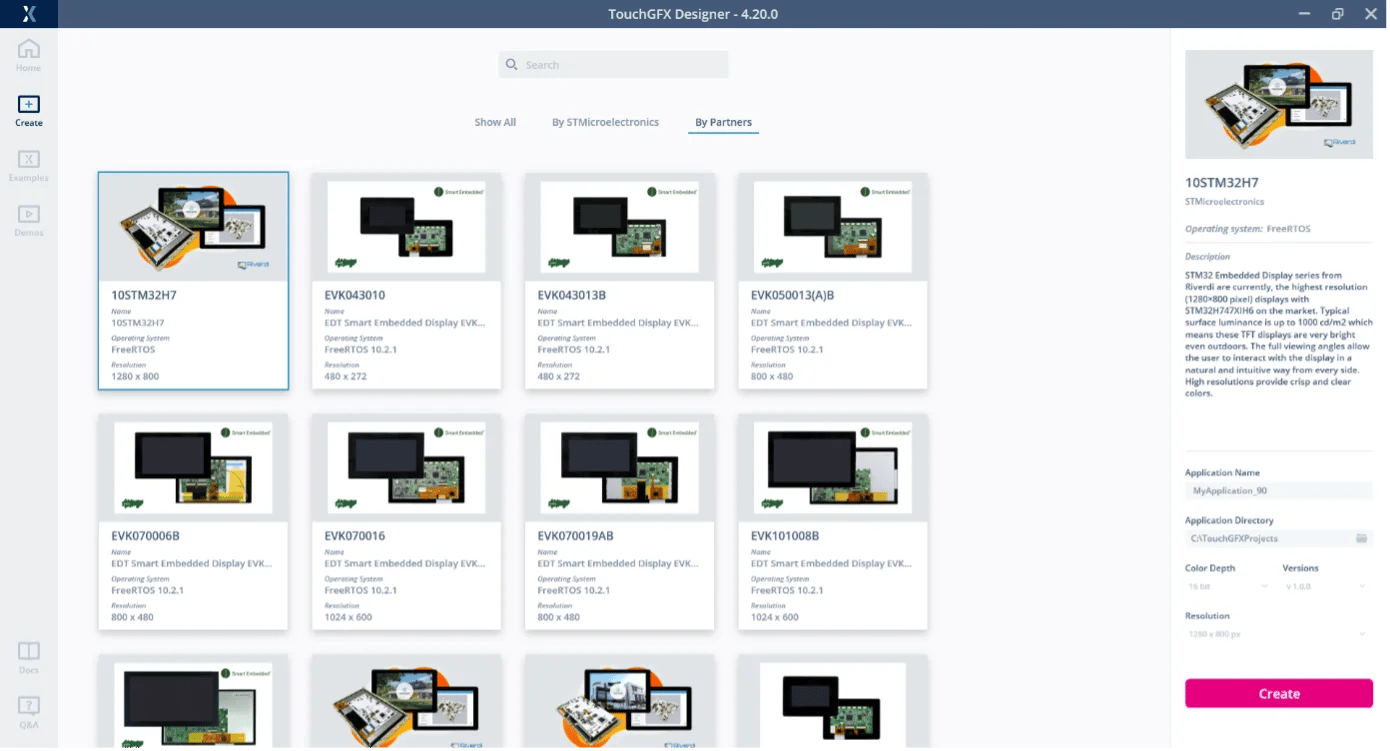Select the EVK070006B board thumbnail

pos(193,468)
